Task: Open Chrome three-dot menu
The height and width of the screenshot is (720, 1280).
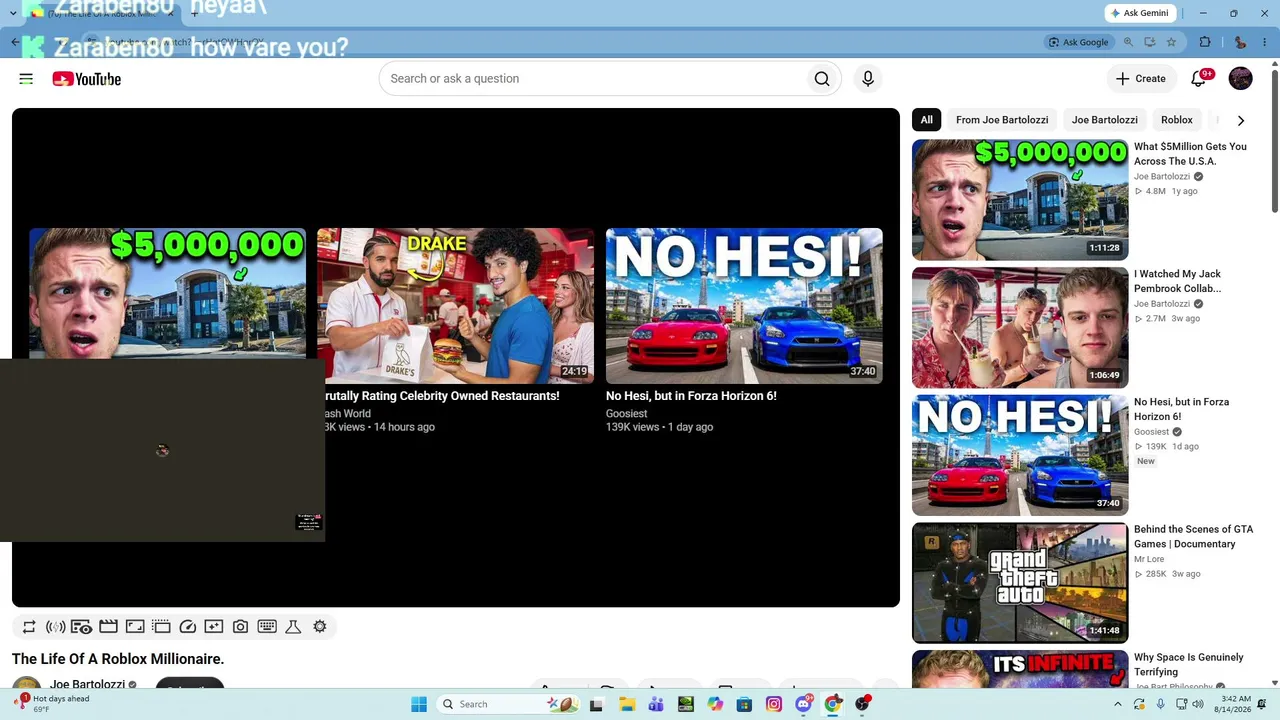Action: point(1266,42)
